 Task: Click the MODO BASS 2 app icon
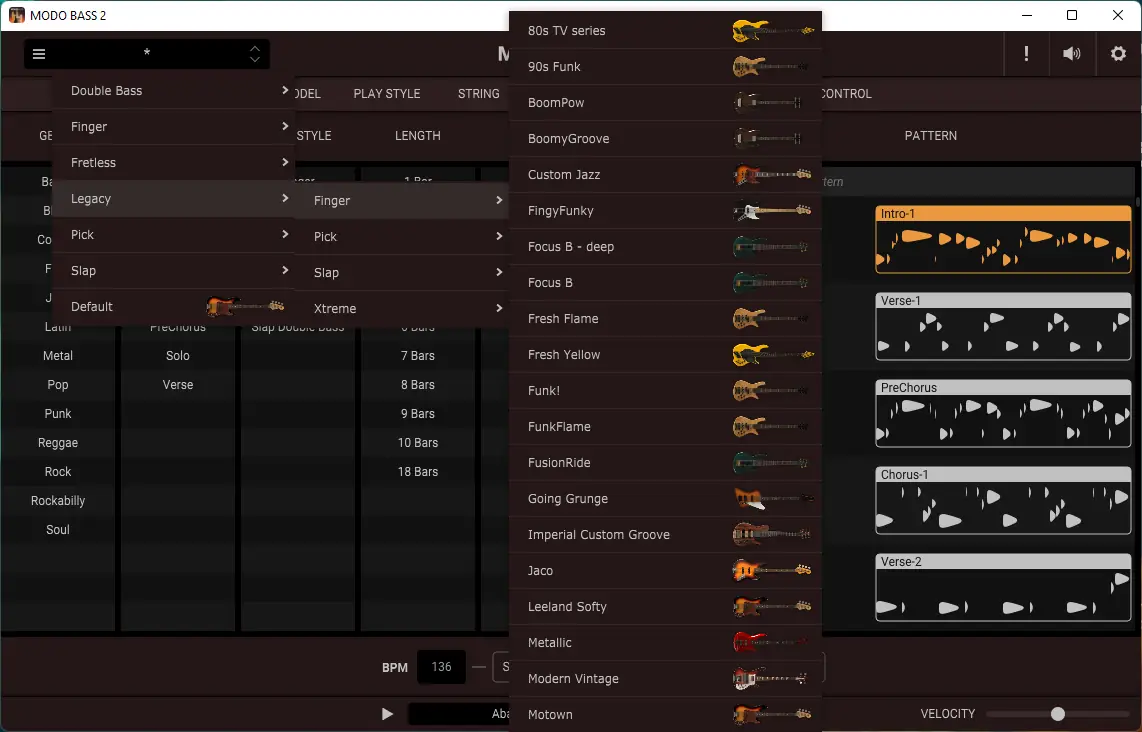16,15
